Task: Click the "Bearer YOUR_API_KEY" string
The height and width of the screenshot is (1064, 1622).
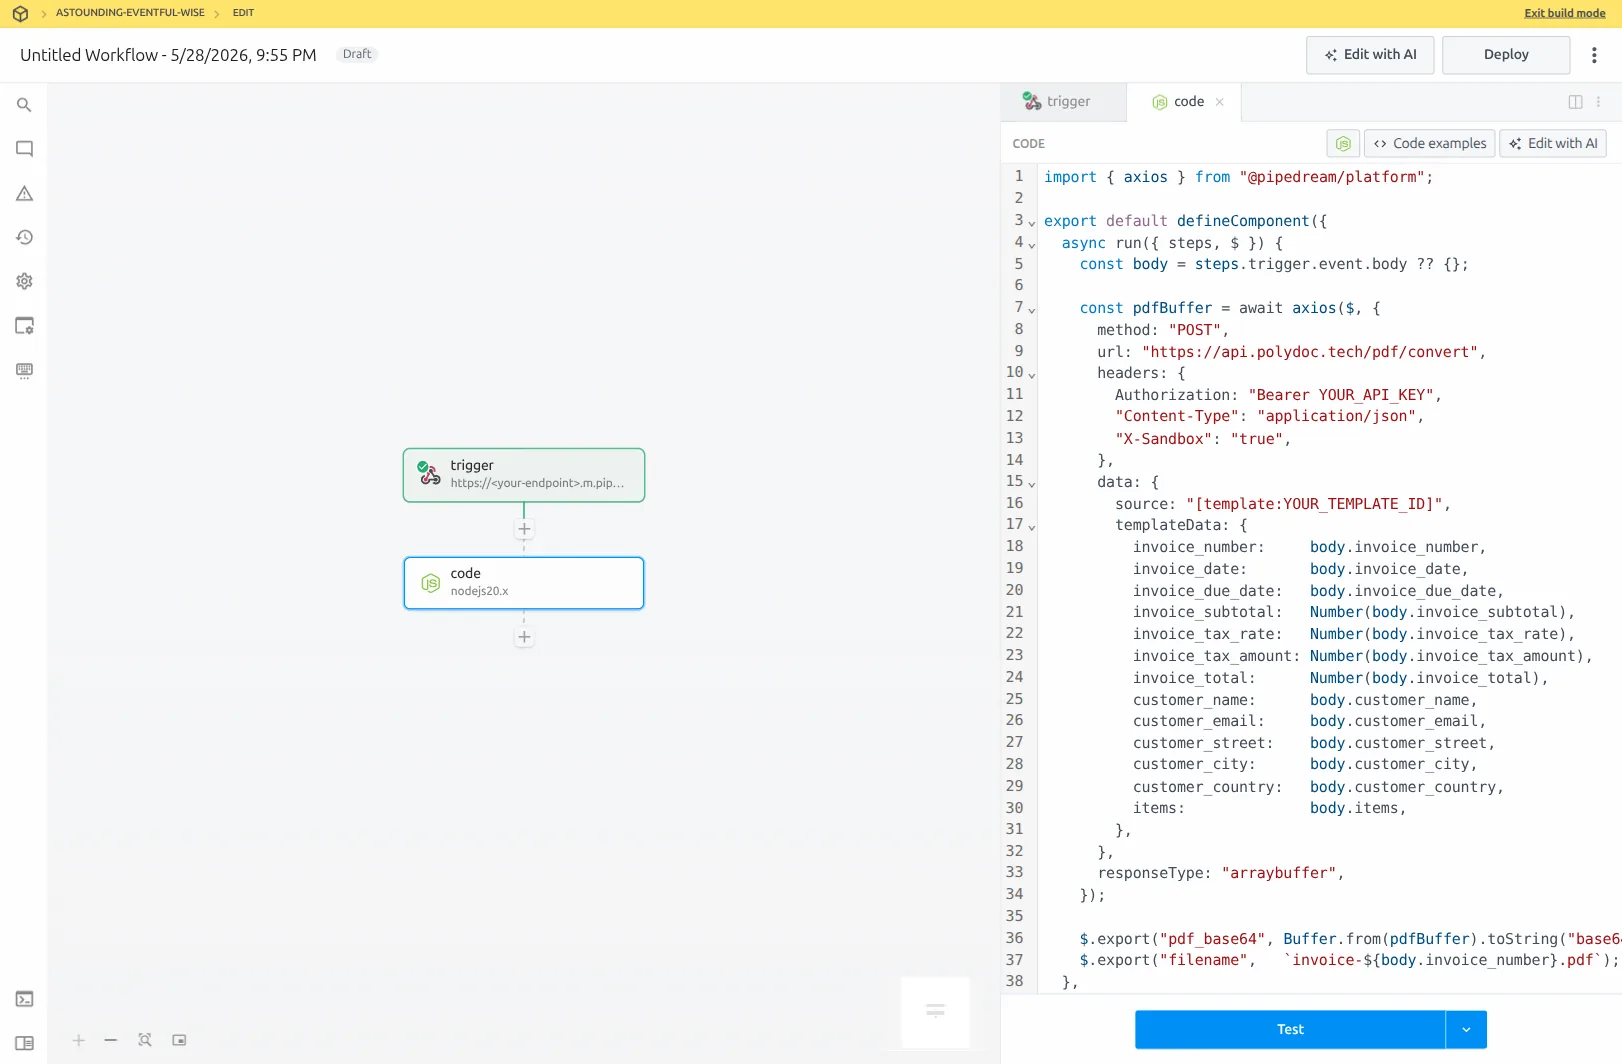Action: tap(1340, 395)
